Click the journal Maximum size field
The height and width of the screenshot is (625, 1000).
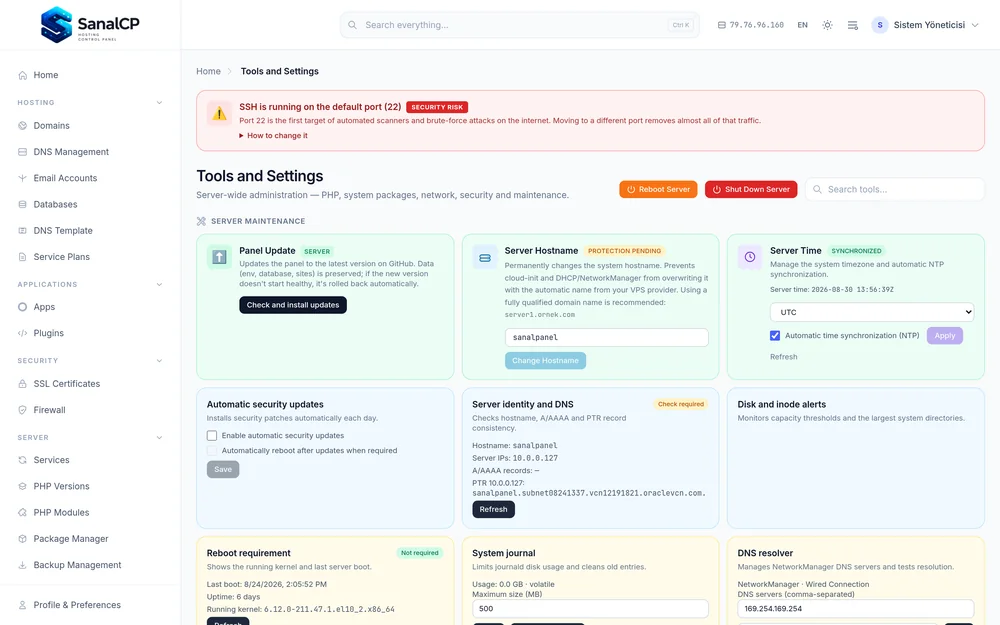point(590,608)
